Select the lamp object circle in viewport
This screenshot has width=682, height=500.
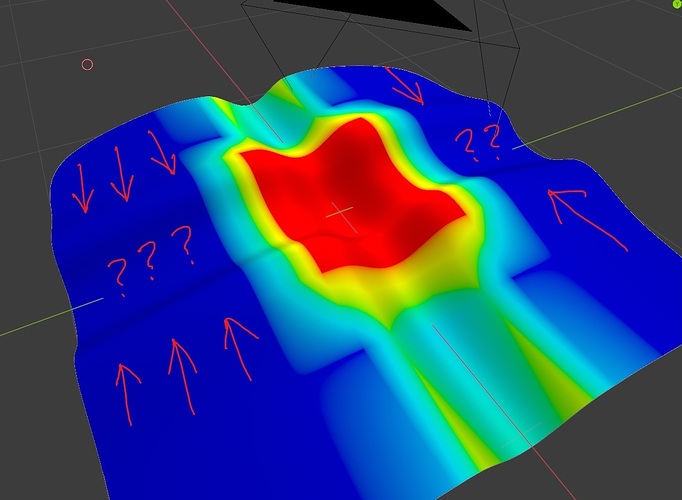pos(87,65)
